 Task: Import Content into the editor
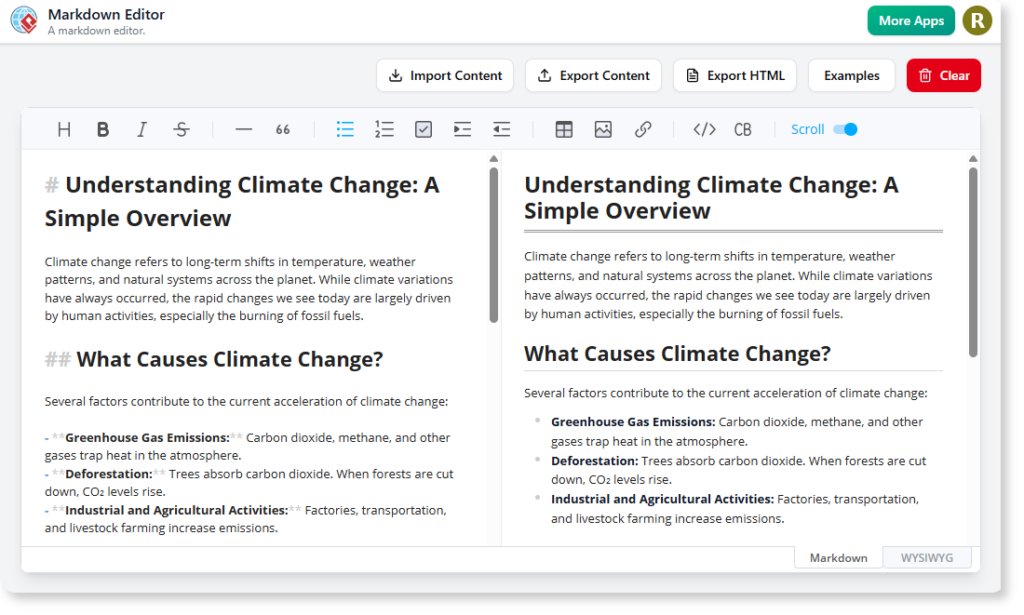click(x=444, y=75)
